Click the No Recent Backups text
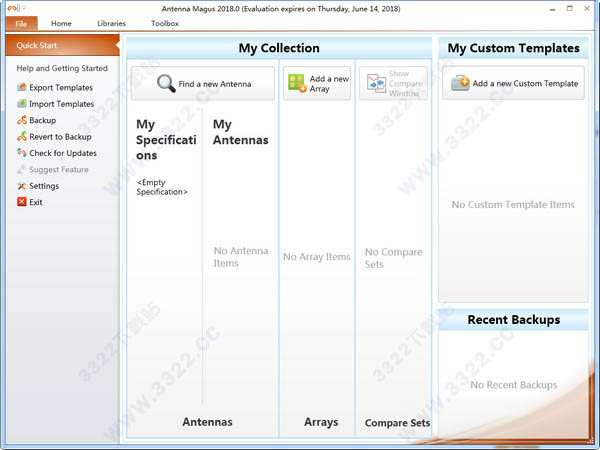The image size is (600, 450). (514, 385)
